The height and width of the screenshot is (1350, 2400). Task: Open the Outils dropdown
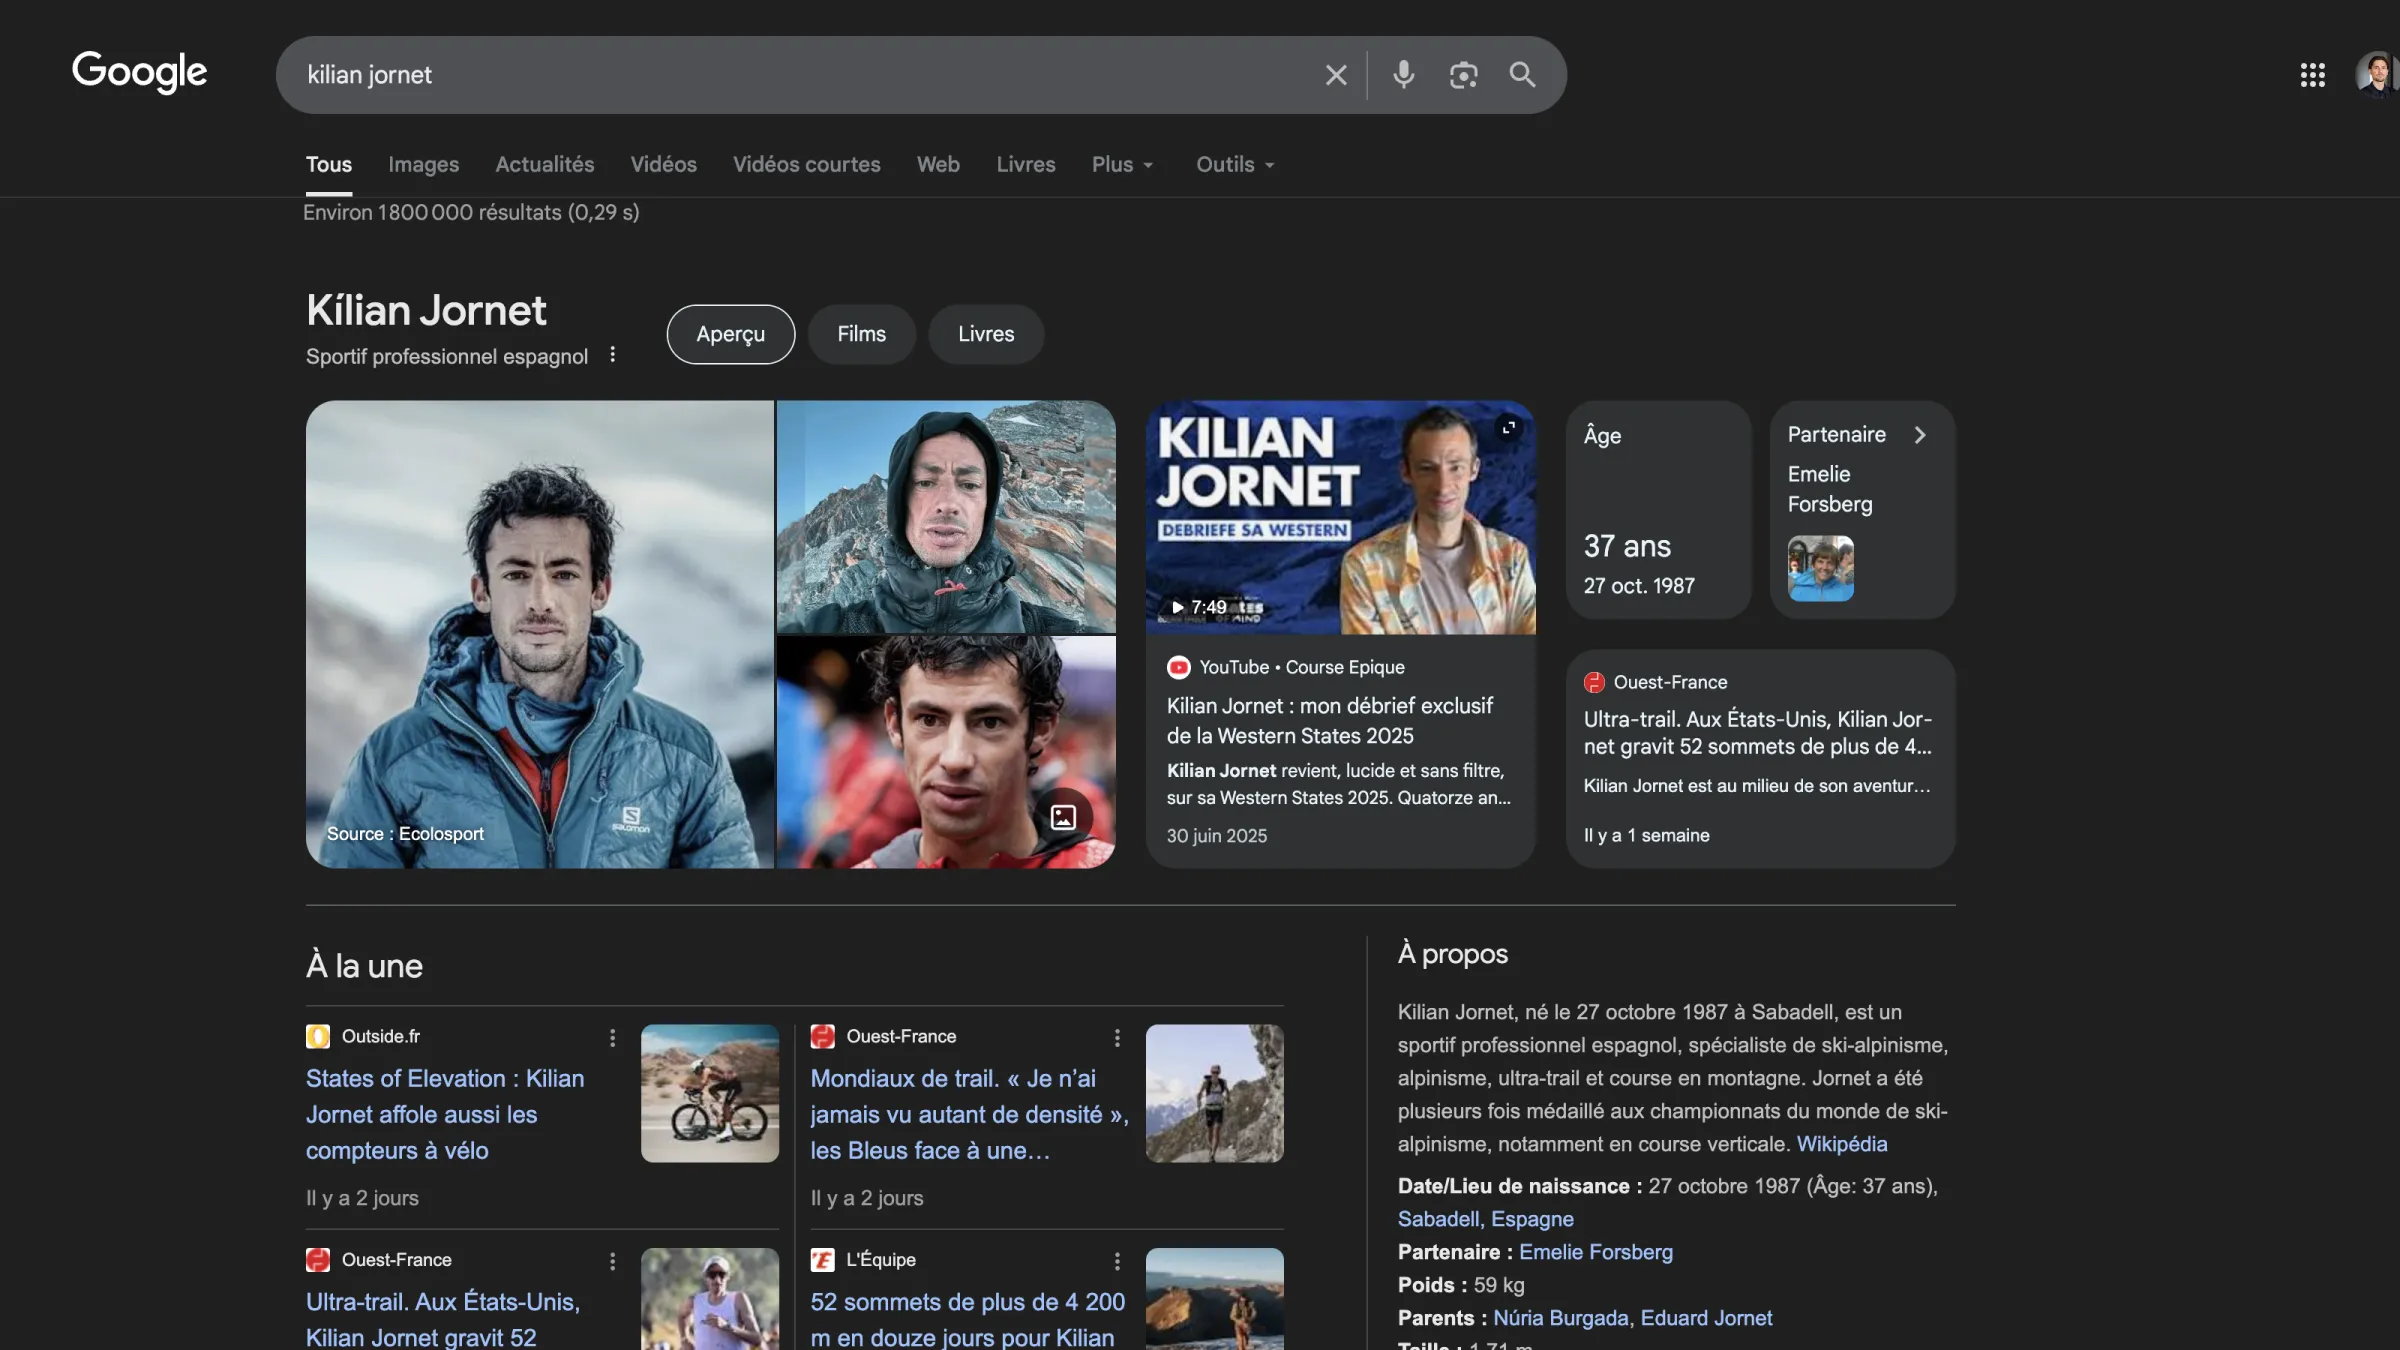[1235, 165]
